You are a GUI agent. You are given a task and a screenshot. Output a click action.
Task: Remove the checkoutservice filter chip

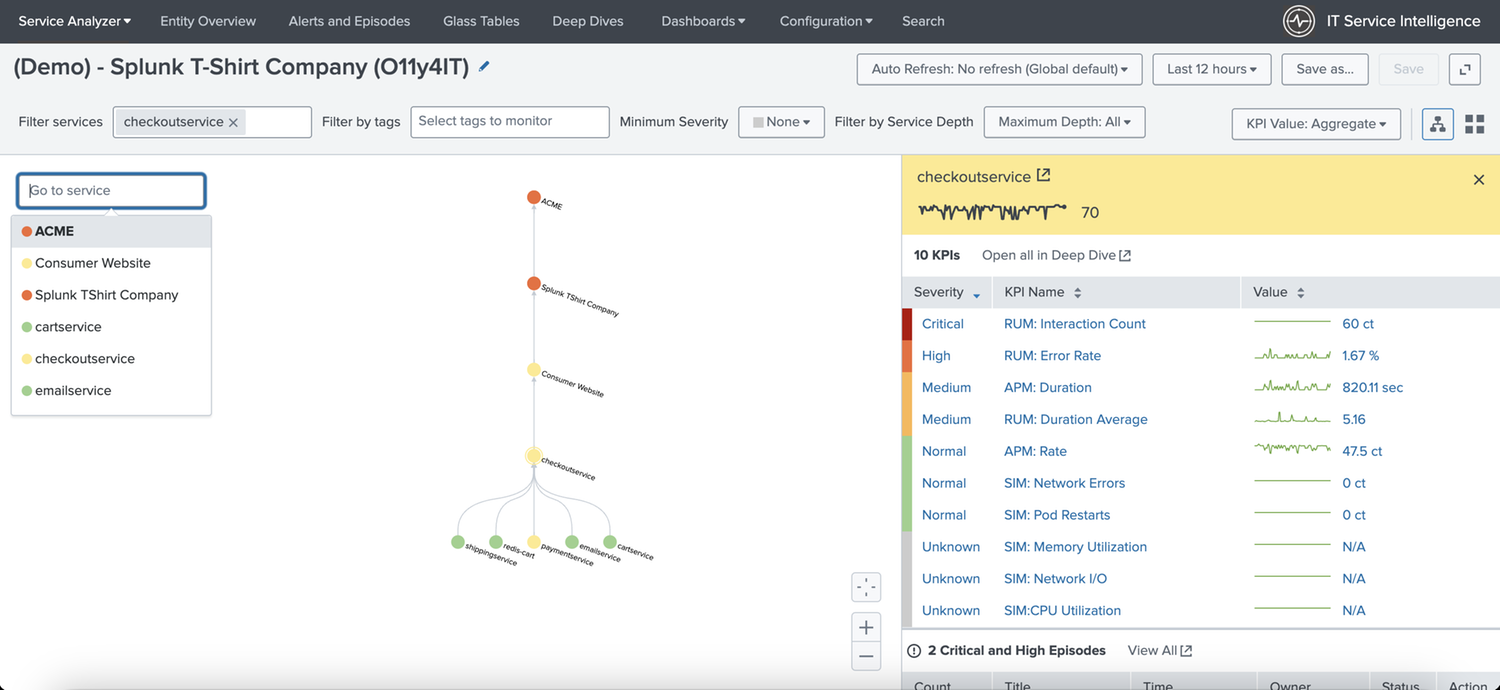[x=233, y=122]
